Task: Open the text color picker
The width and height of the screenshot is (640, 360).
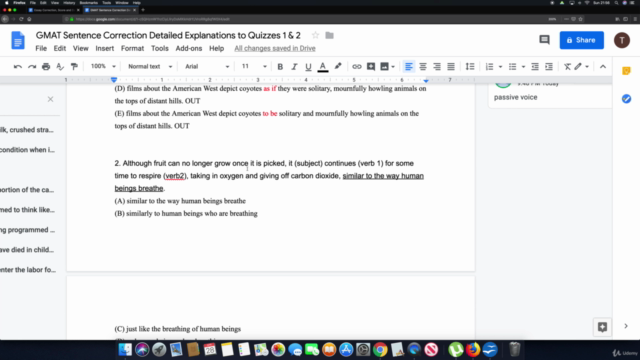Action: tap(322, 67)
